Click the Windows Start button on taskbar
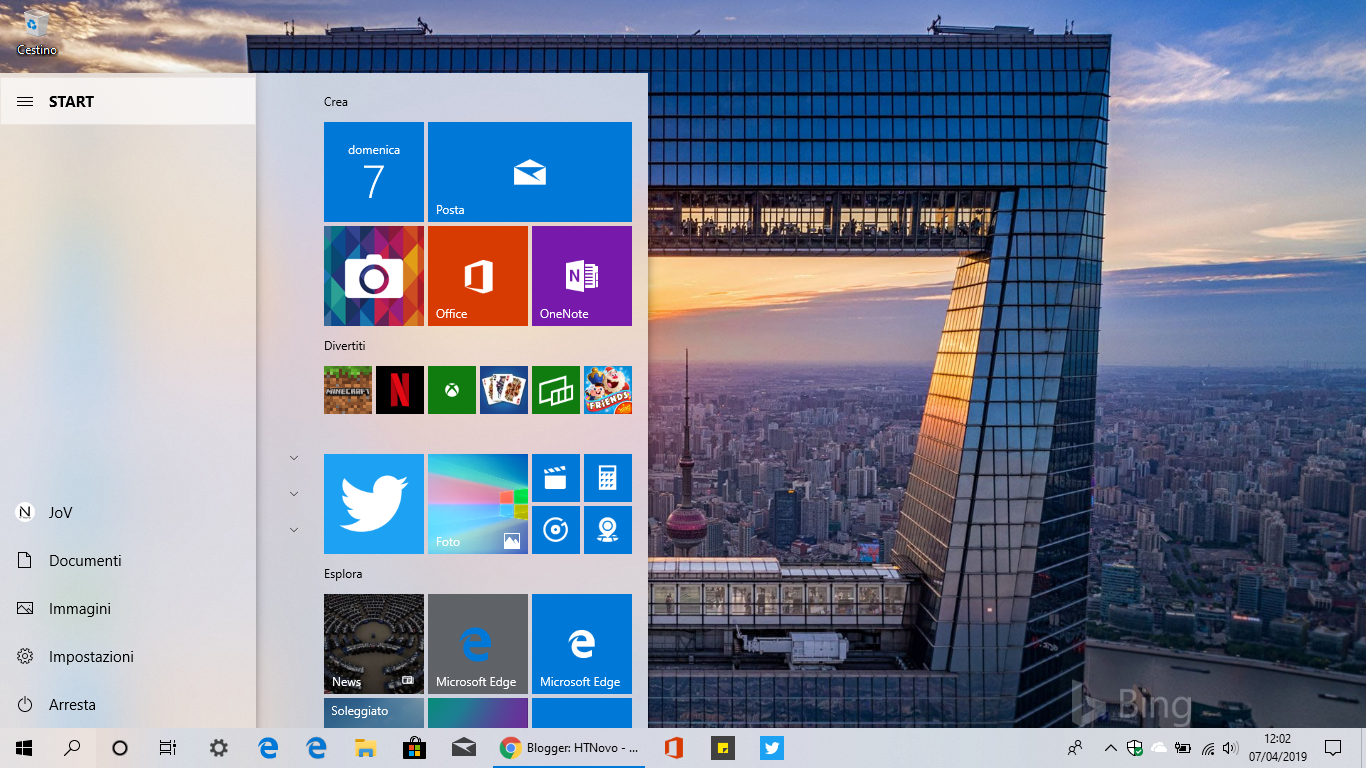The image size is (1366, 768). coord(24,748)
